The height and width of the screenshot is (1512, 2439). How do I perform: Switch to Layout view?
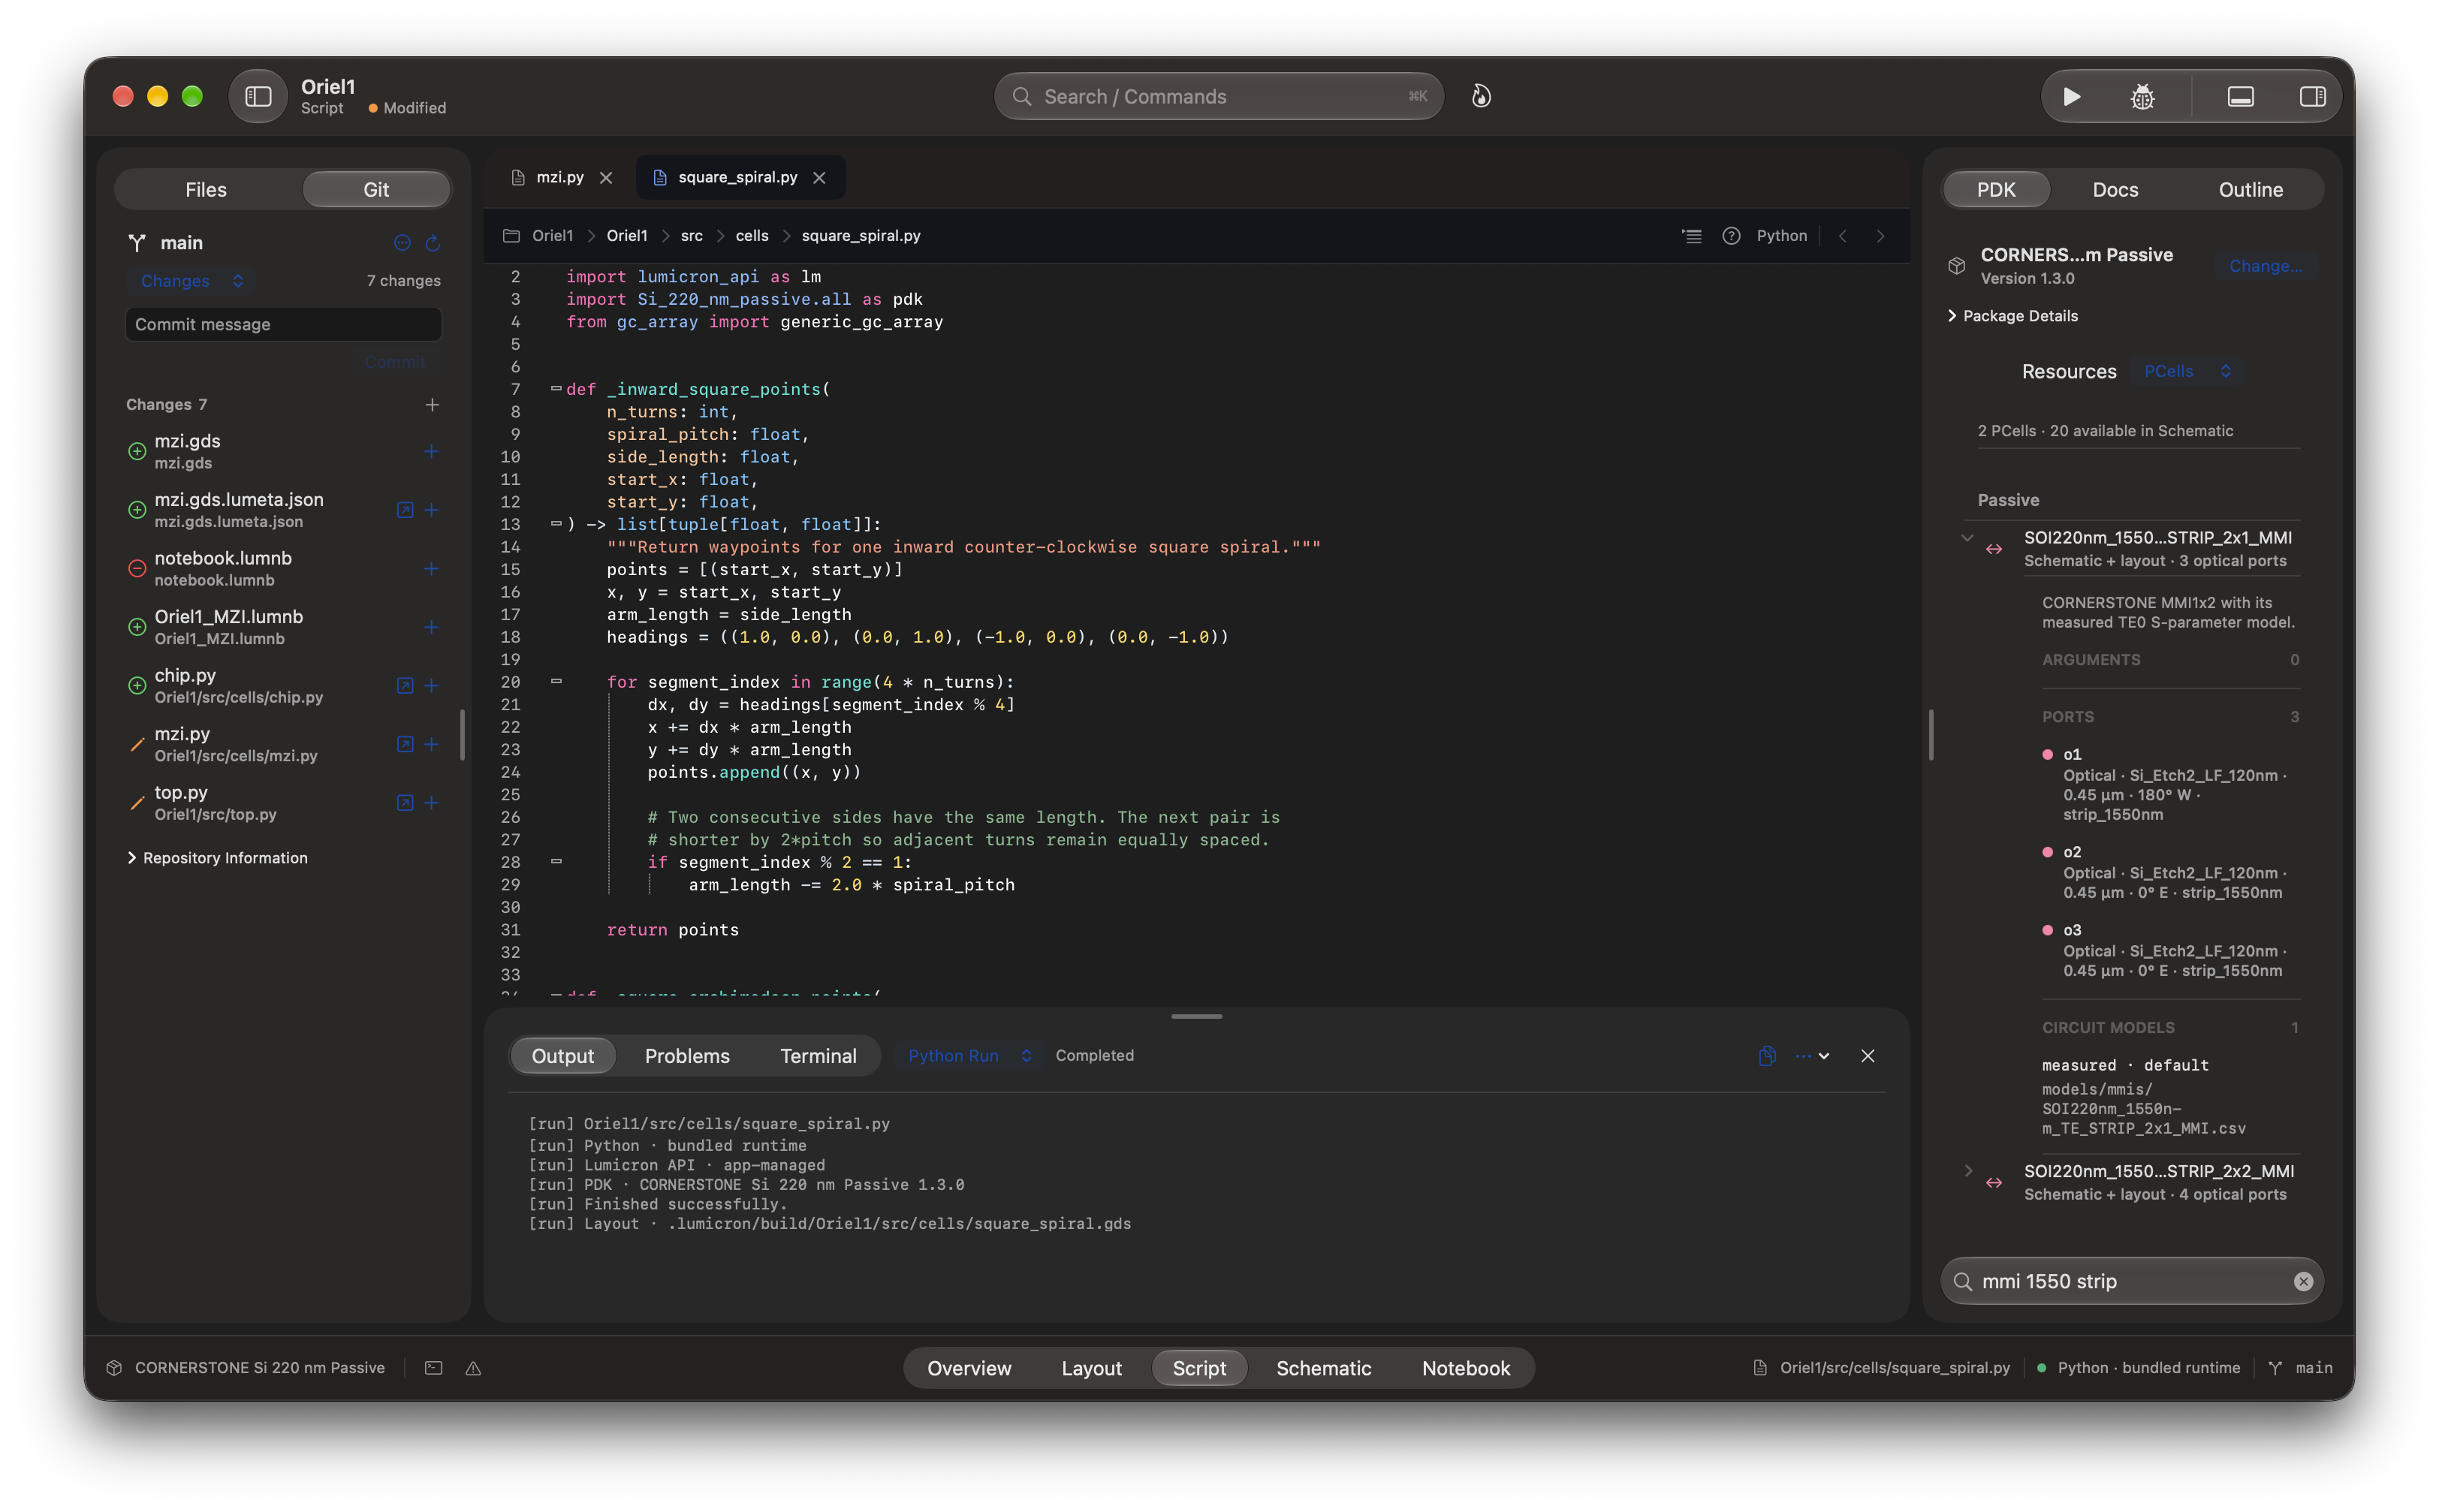pyautogui.click(x=1091, y=1368)
